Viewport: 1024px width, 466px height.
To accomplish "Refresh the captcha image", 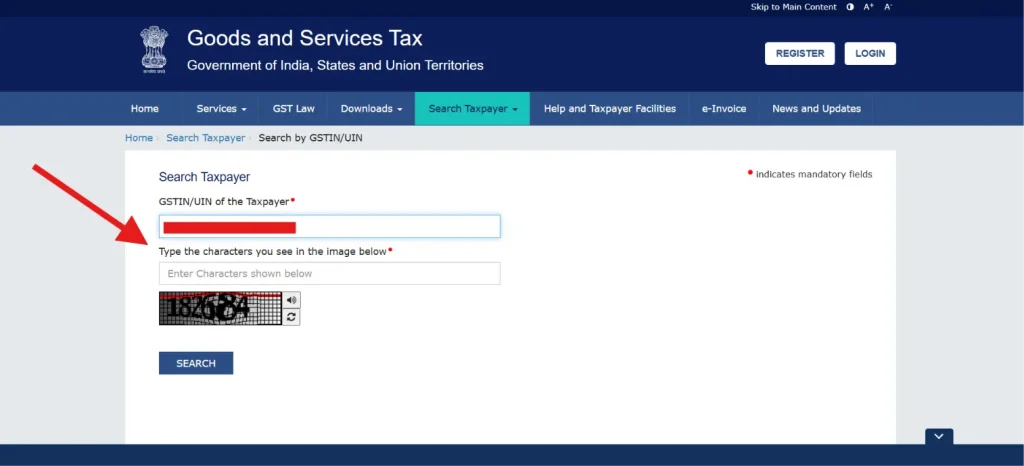I will pos(291,317).
